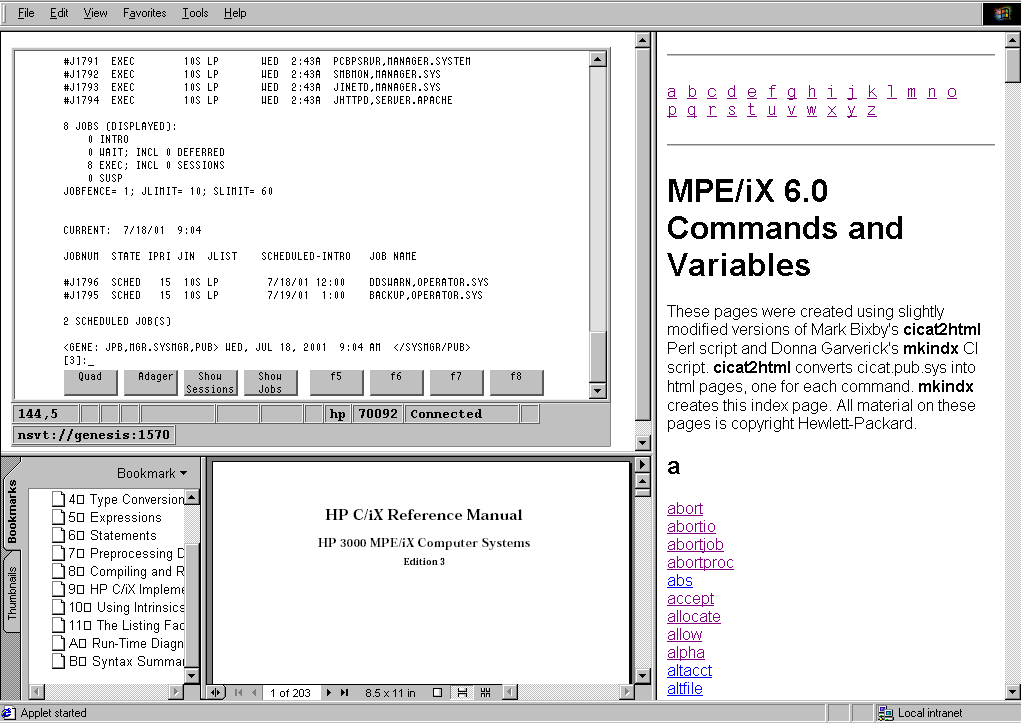Select continuous facing pages layout icon
Screen dimensions: 1021x723
pyautogui.click(x=485, y=692)
